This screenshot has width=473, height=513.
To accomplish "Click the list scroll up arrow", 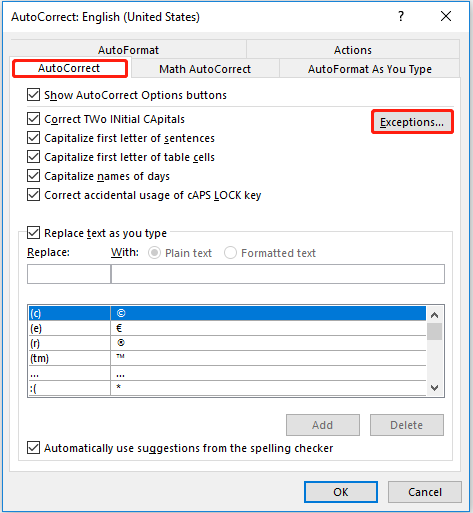I will 434,315.
